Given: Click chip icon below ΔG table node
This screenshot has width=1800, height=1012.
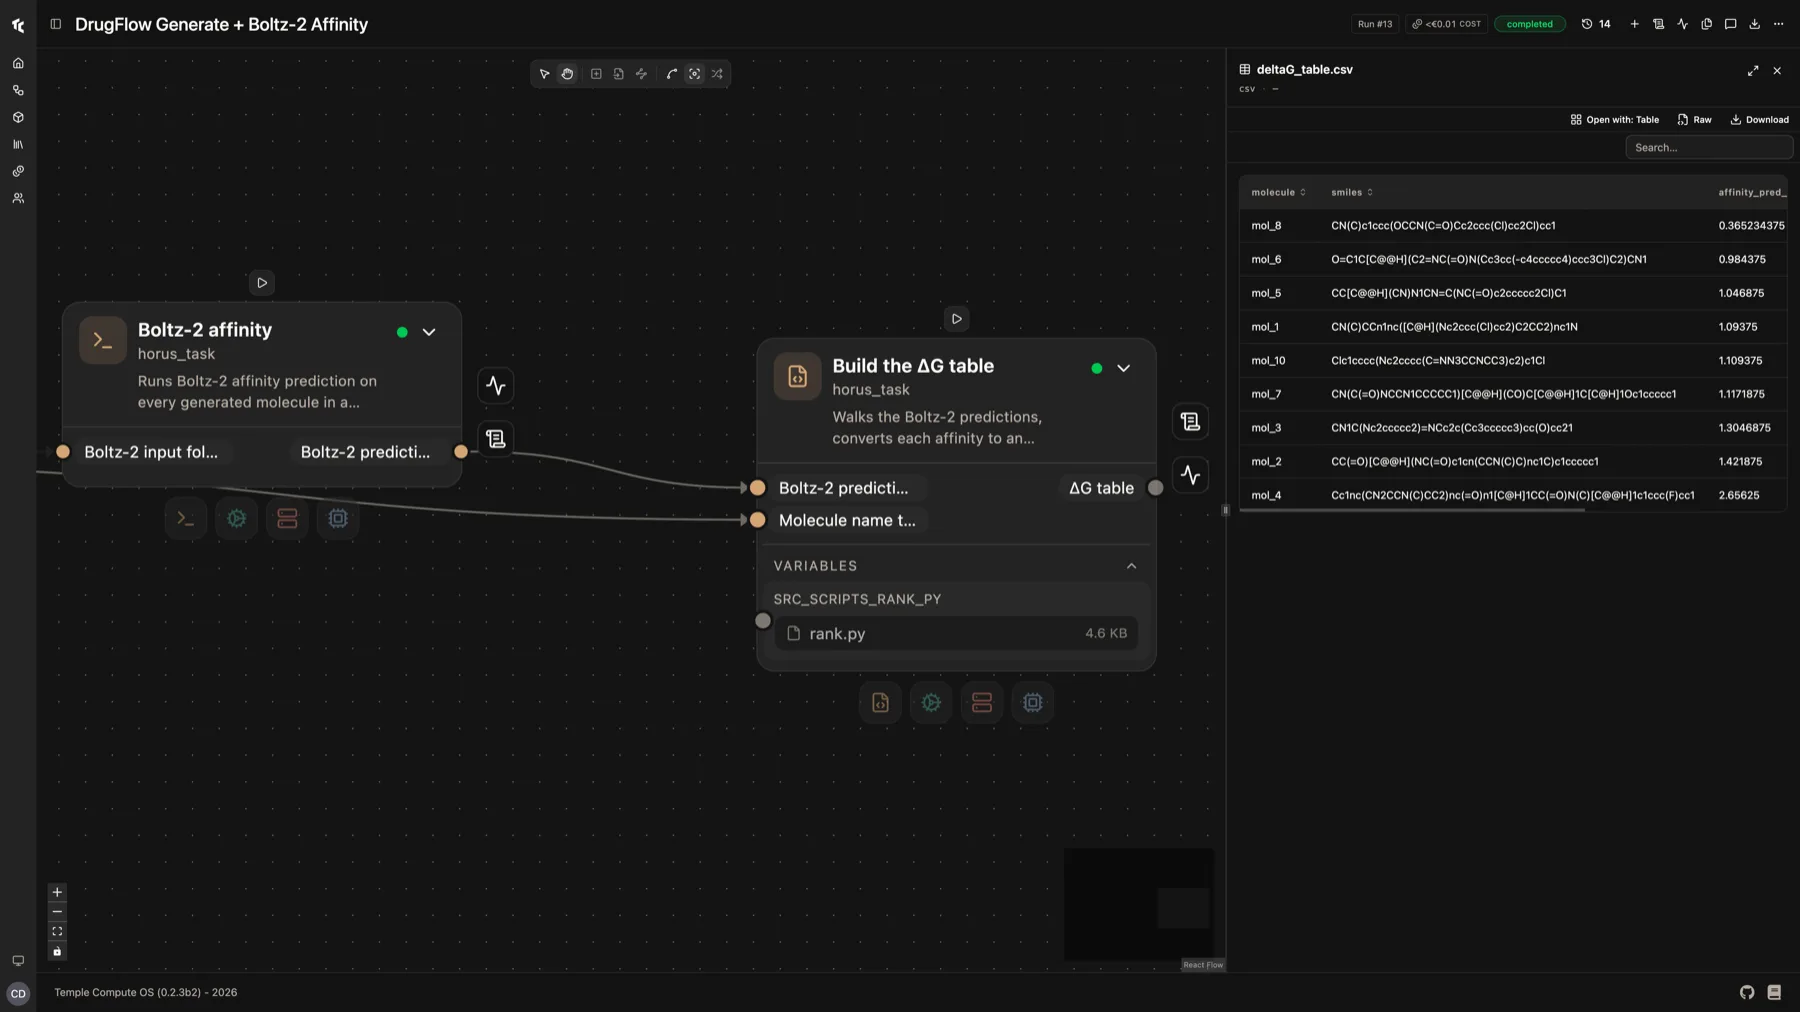Looking at the screenshot, I should tap(1033, 703).
